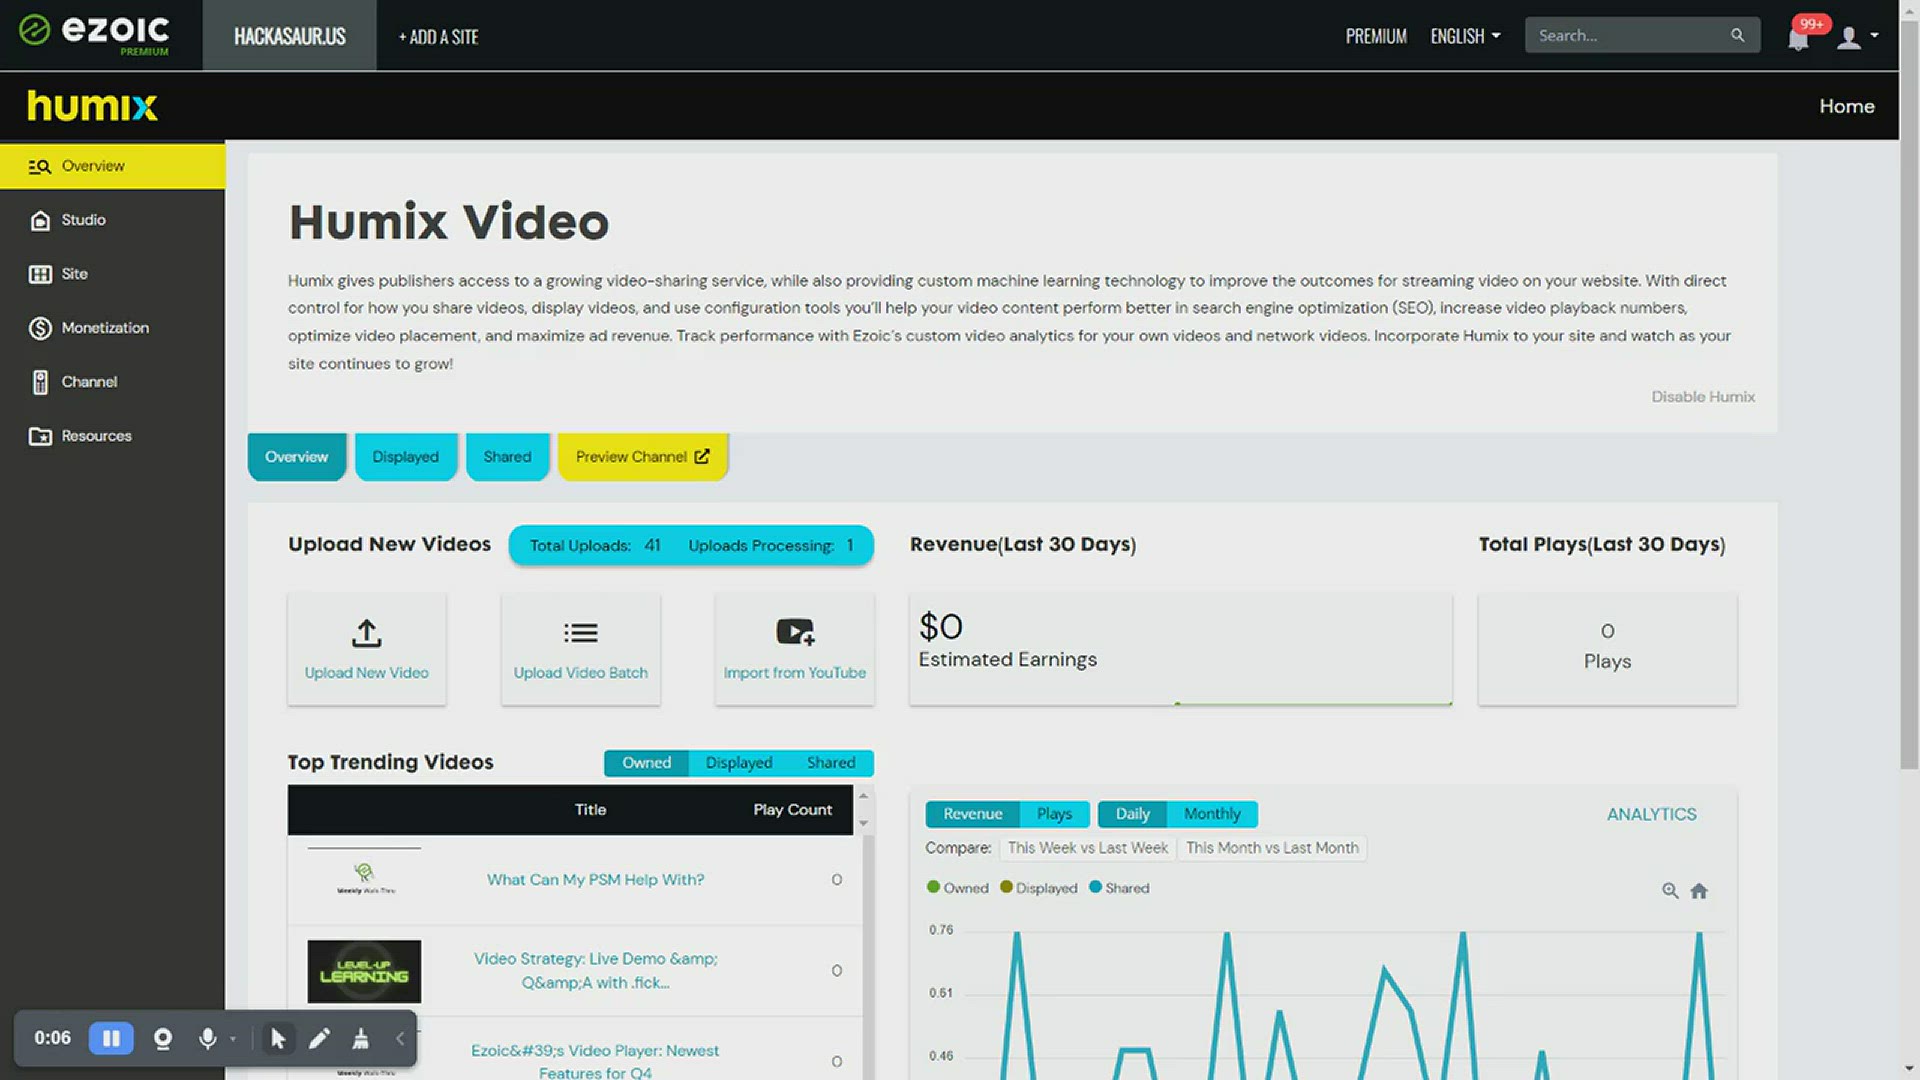Click the top search input field
This screenshot has height=1080, width=1920.
coord(1628,36)
